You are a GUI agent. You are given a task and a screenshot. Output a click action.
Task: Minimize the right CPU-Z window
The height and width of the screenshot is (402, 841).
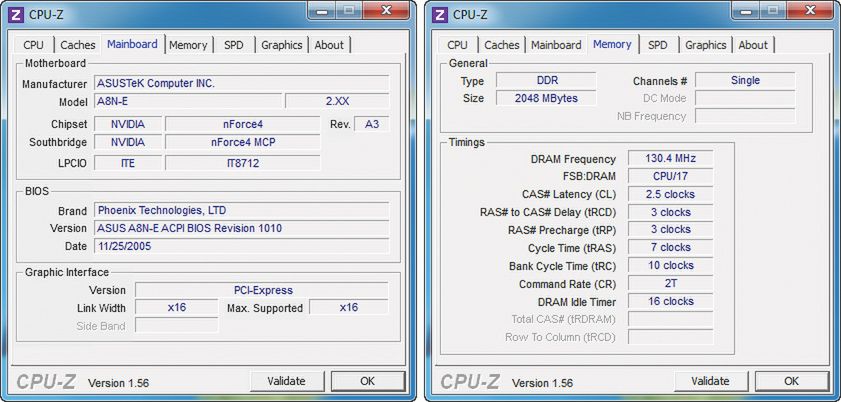[746, 10]
